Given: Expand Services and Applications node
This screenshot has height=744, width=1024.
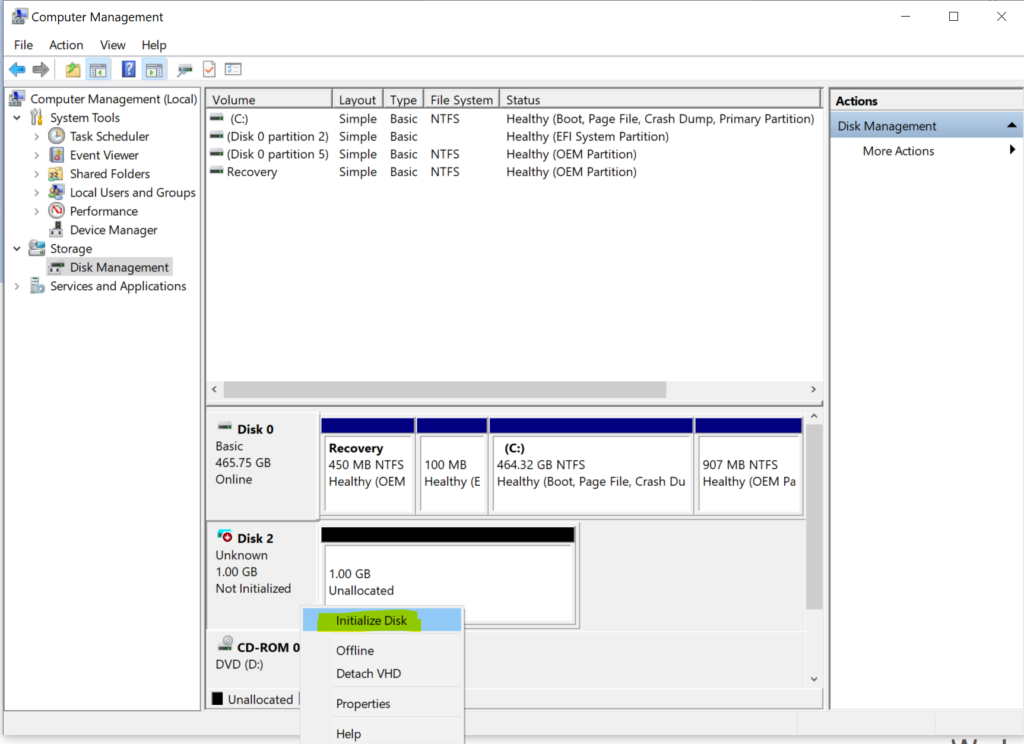Looking at the screenshot, I should 17,286.
